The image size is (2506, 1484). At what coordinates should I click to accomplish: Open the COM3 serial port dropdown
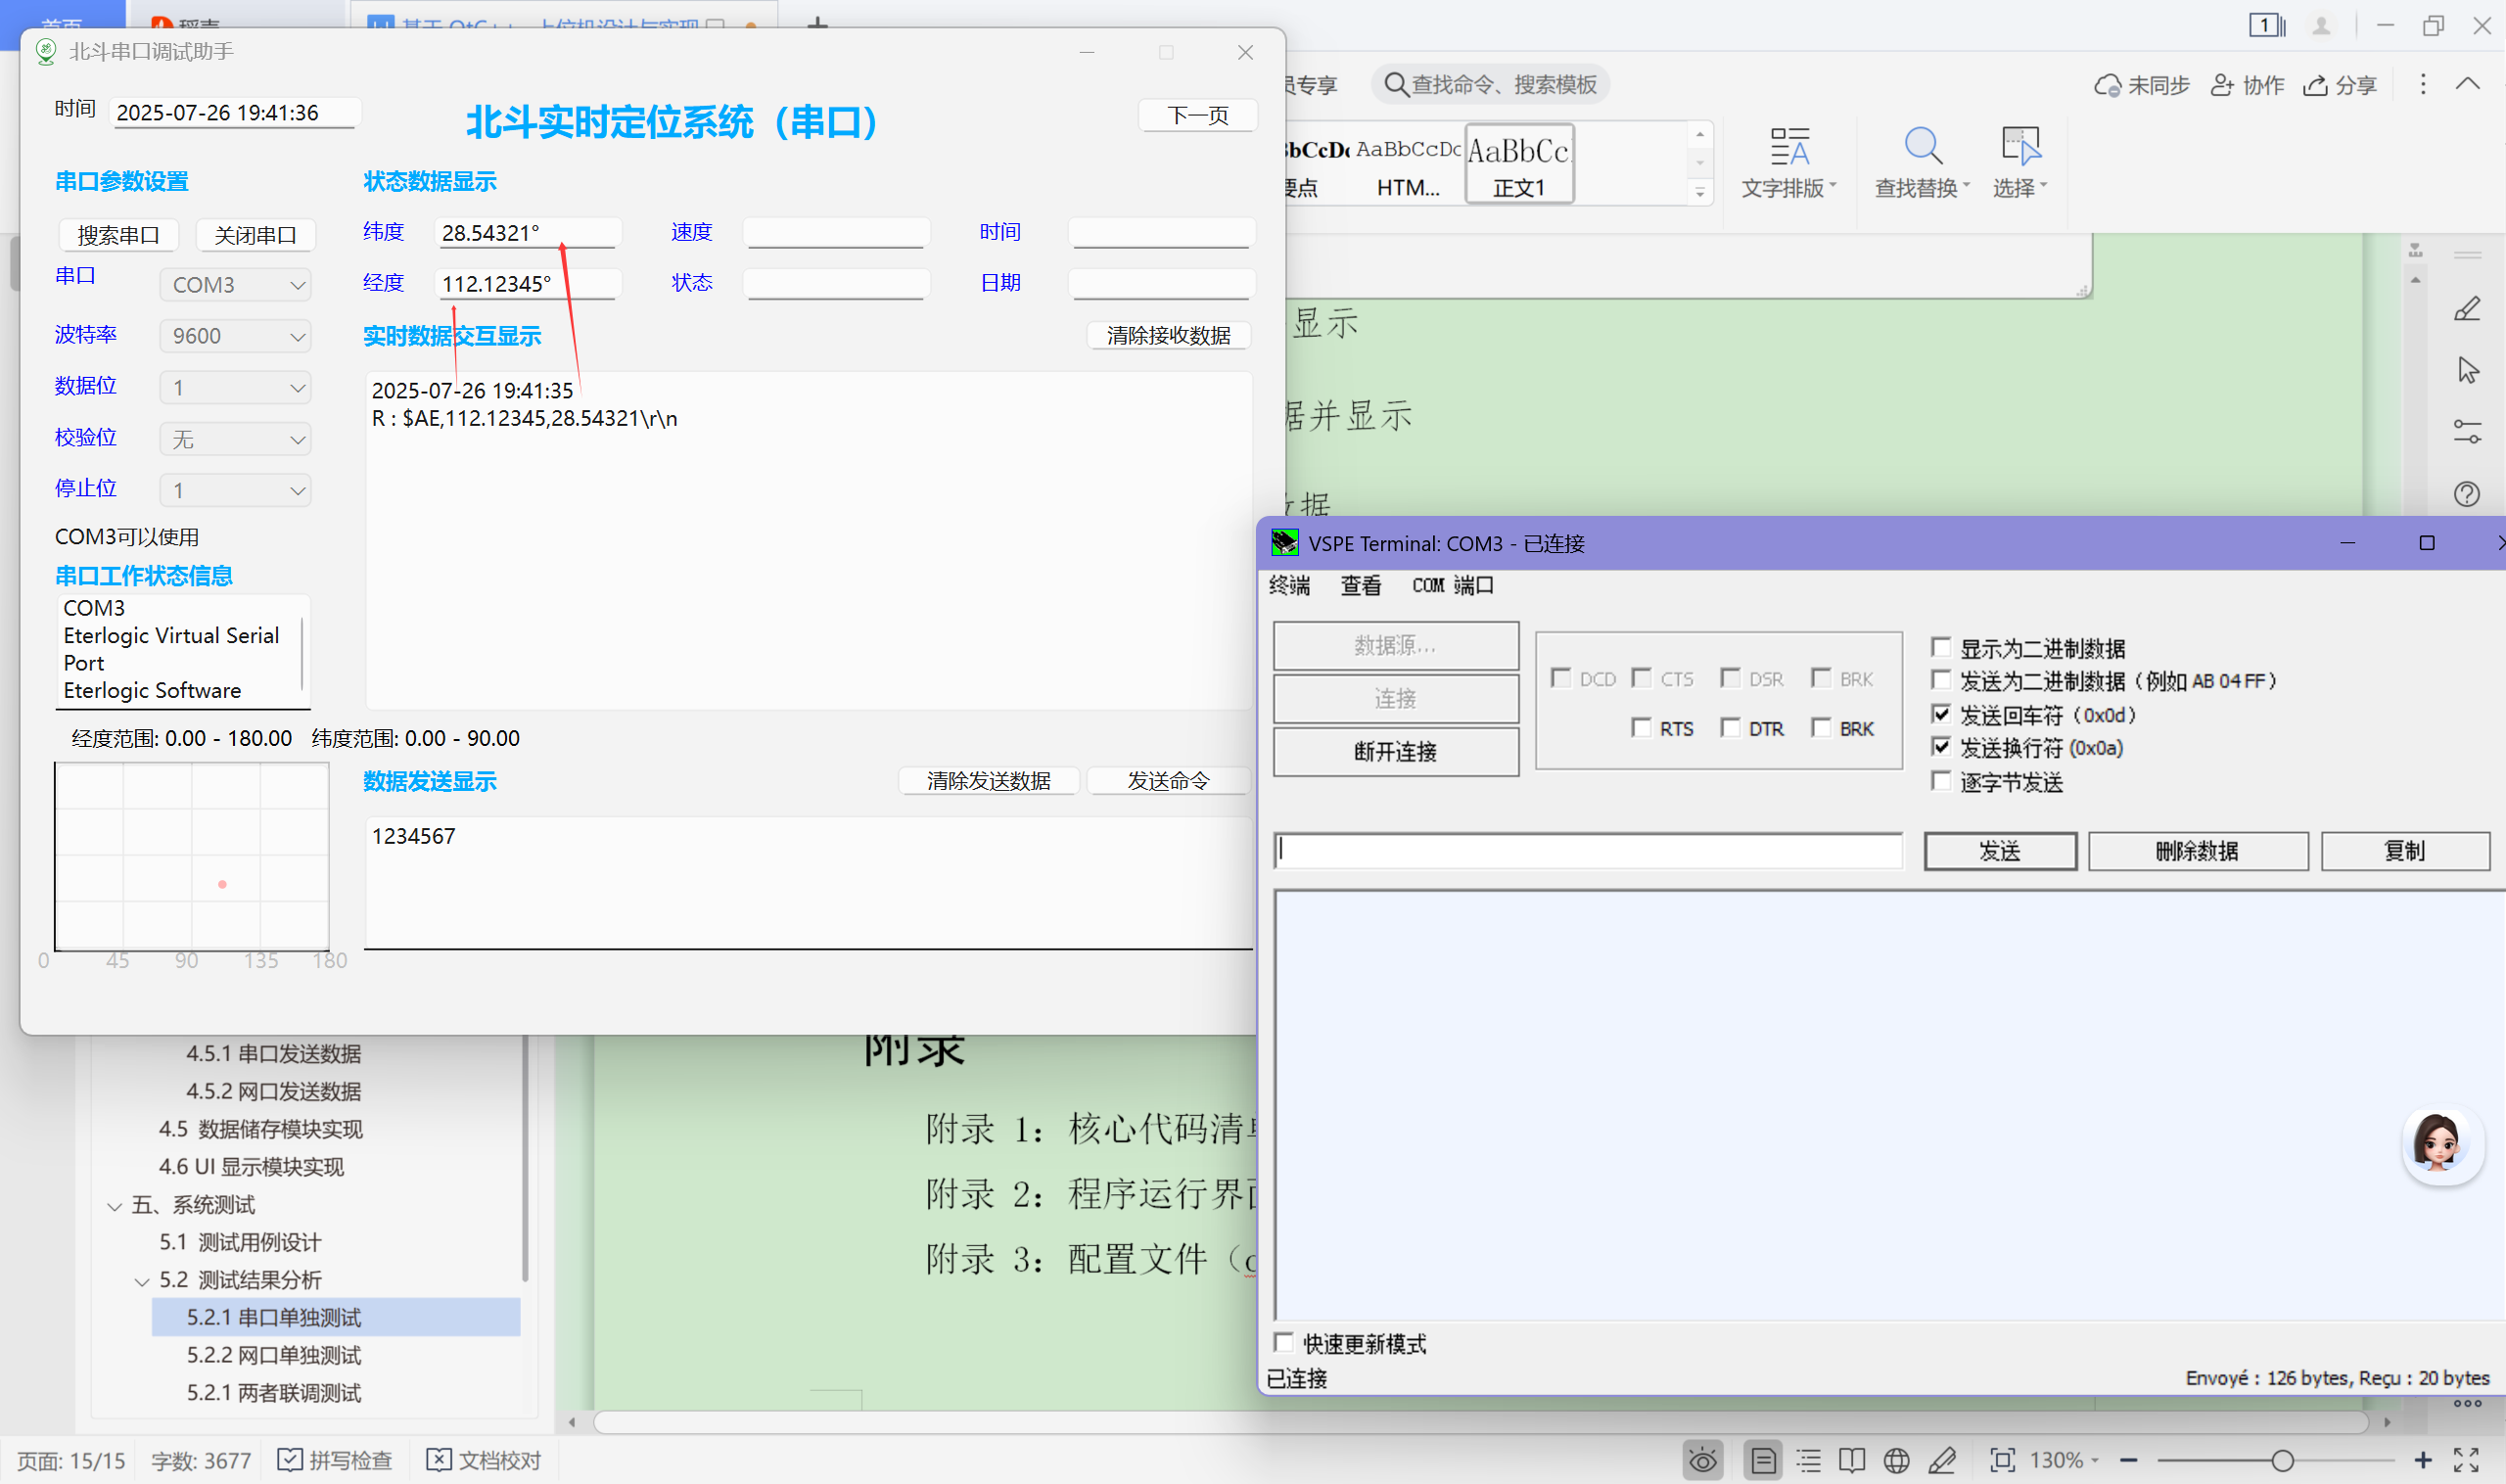(236, 285)
